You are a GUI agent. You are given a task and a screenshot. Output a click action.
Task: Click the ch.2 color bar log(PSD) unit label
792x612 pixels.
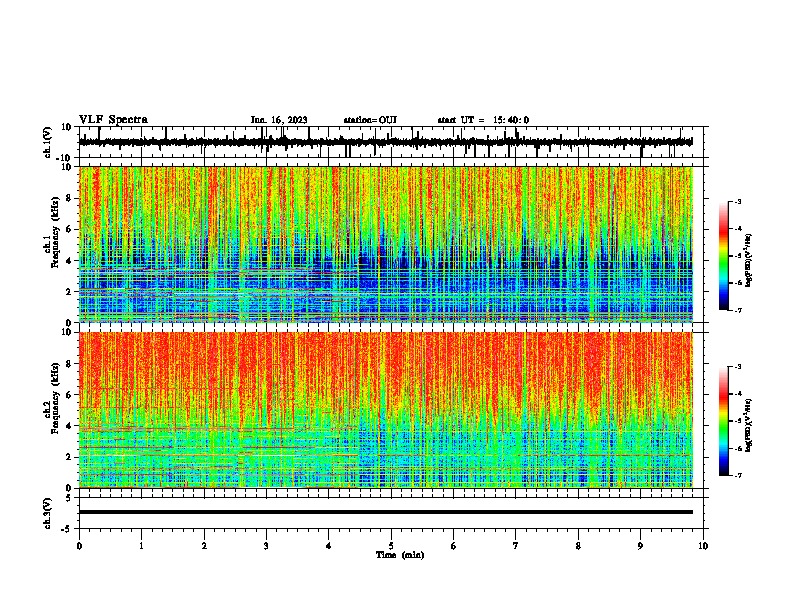[x=749, y=425]
